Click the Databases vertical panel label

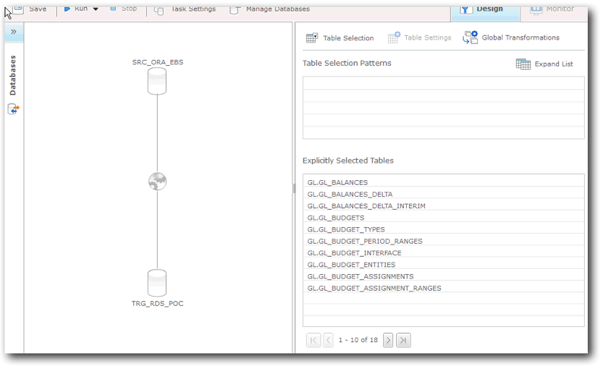tap(13, 75)
